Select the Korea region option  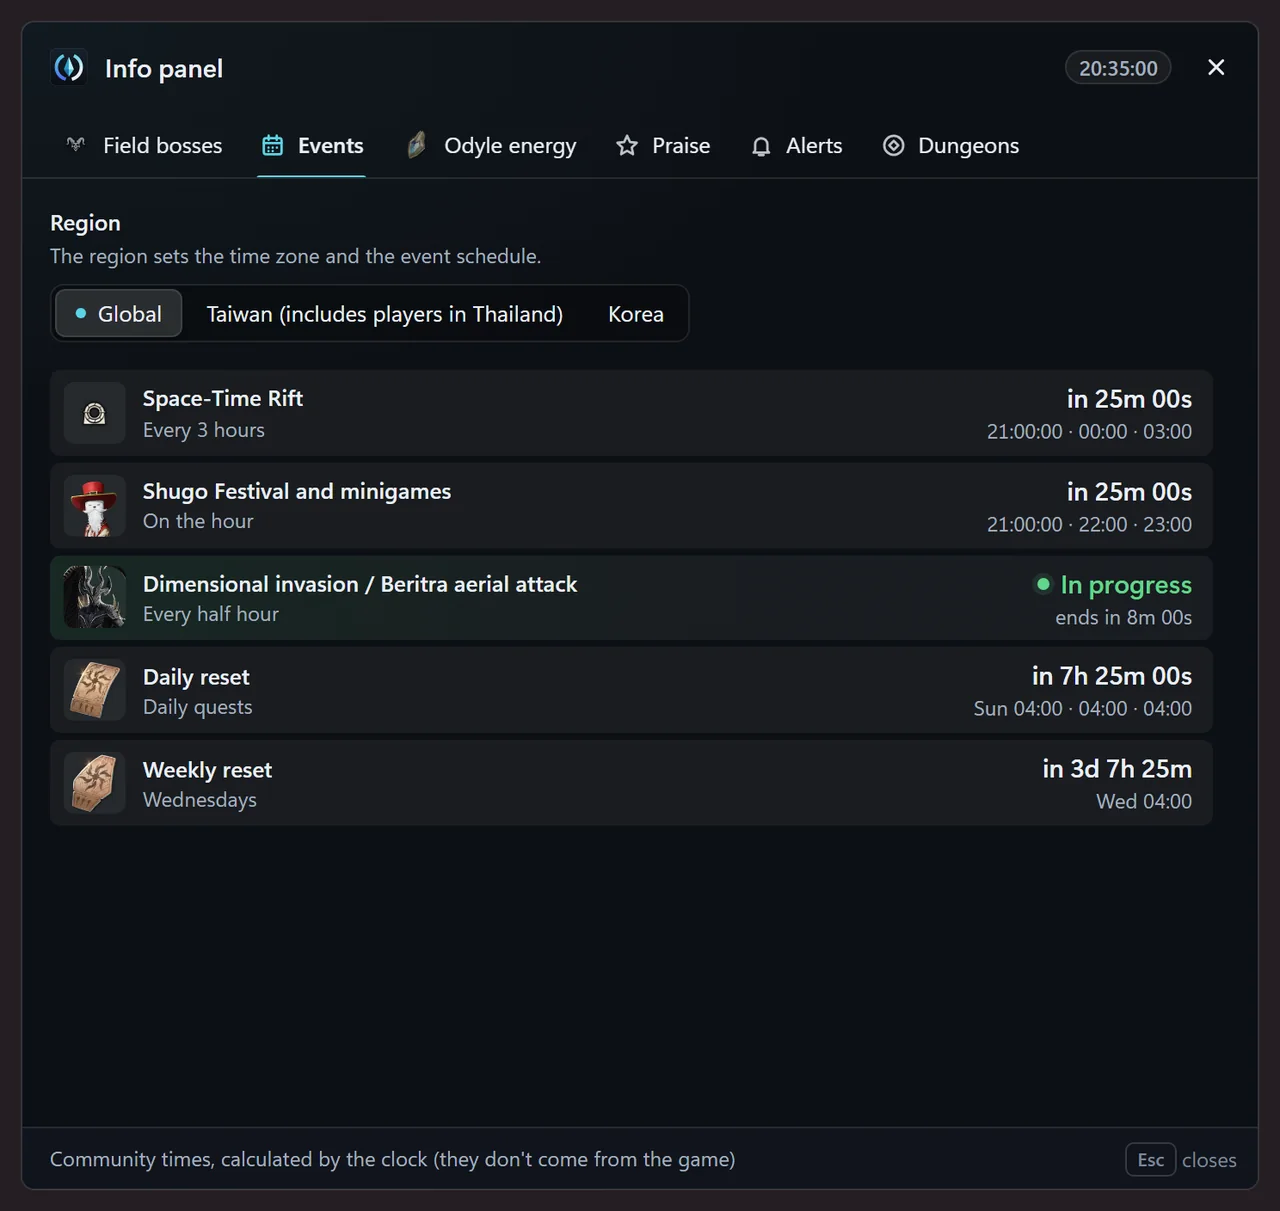coord(636,314)
